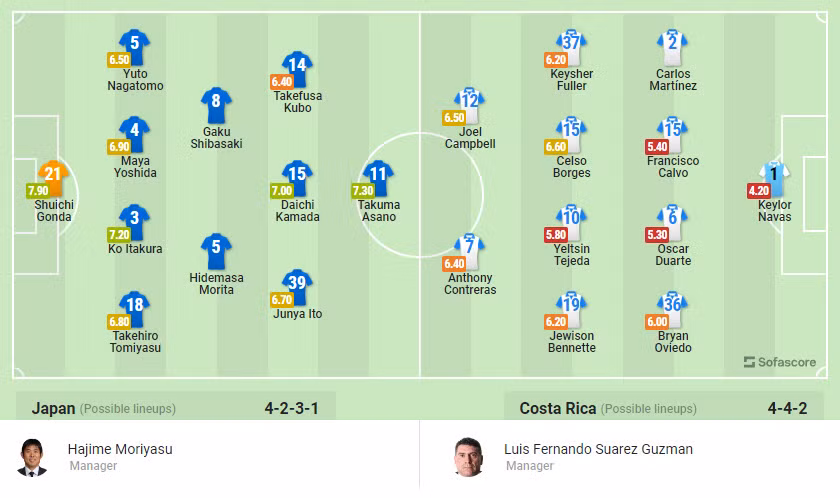This screenshot has height=498, width=840.
Task: Open Hajime Moriyasu manager profile photo
Action: pos(32,457)
